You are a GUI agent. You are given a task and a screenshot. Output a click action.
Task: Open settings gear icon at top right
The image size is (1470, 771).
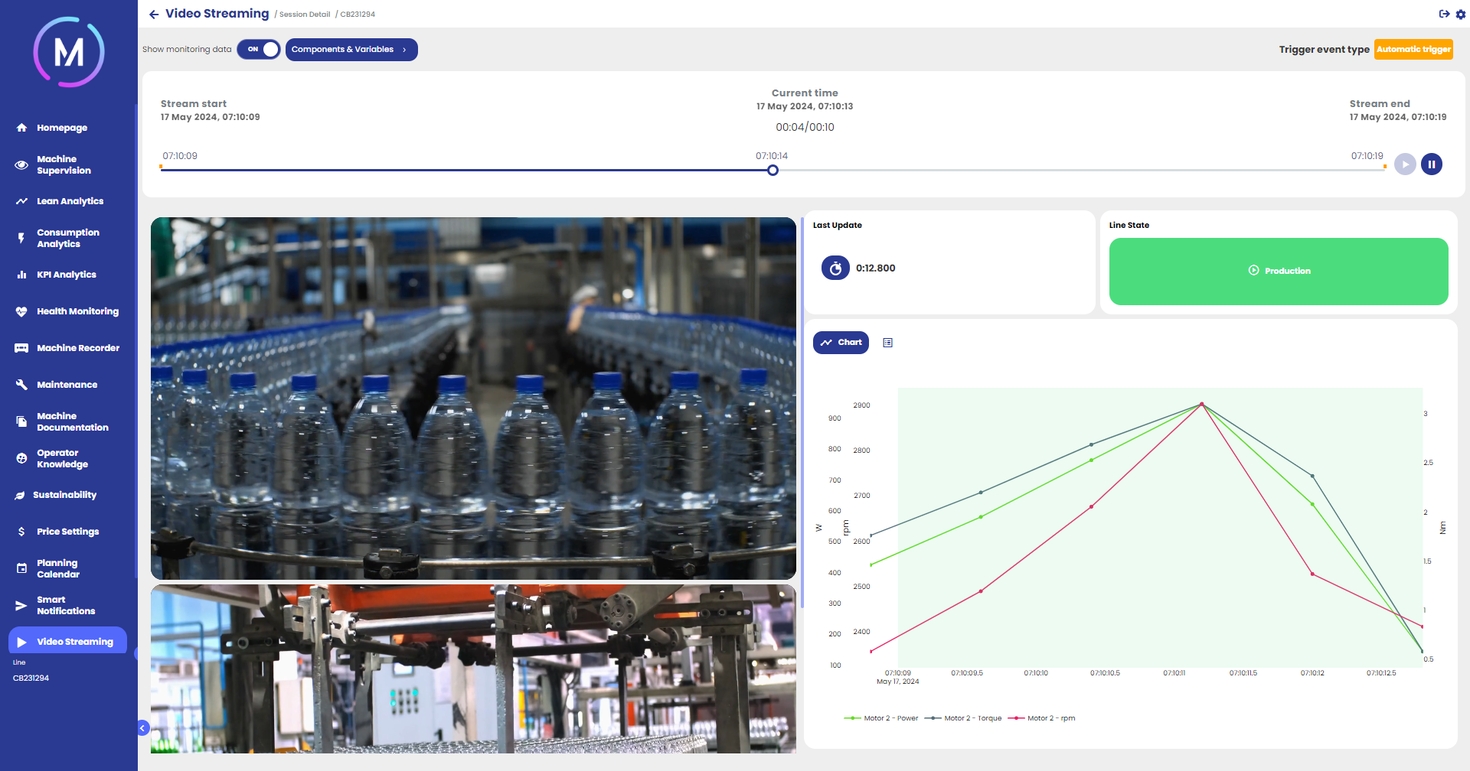(1460, 14)
